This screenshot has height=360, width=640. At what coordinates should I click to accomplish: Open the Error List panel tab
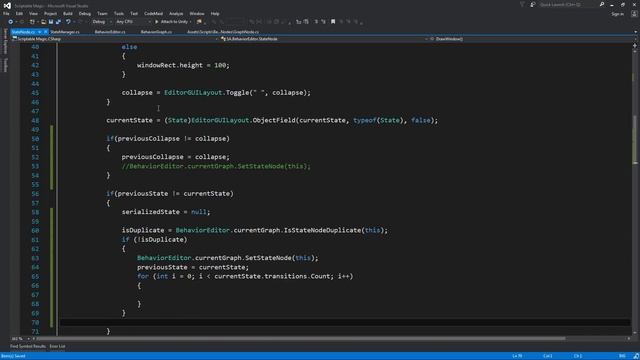pos(58,347)
